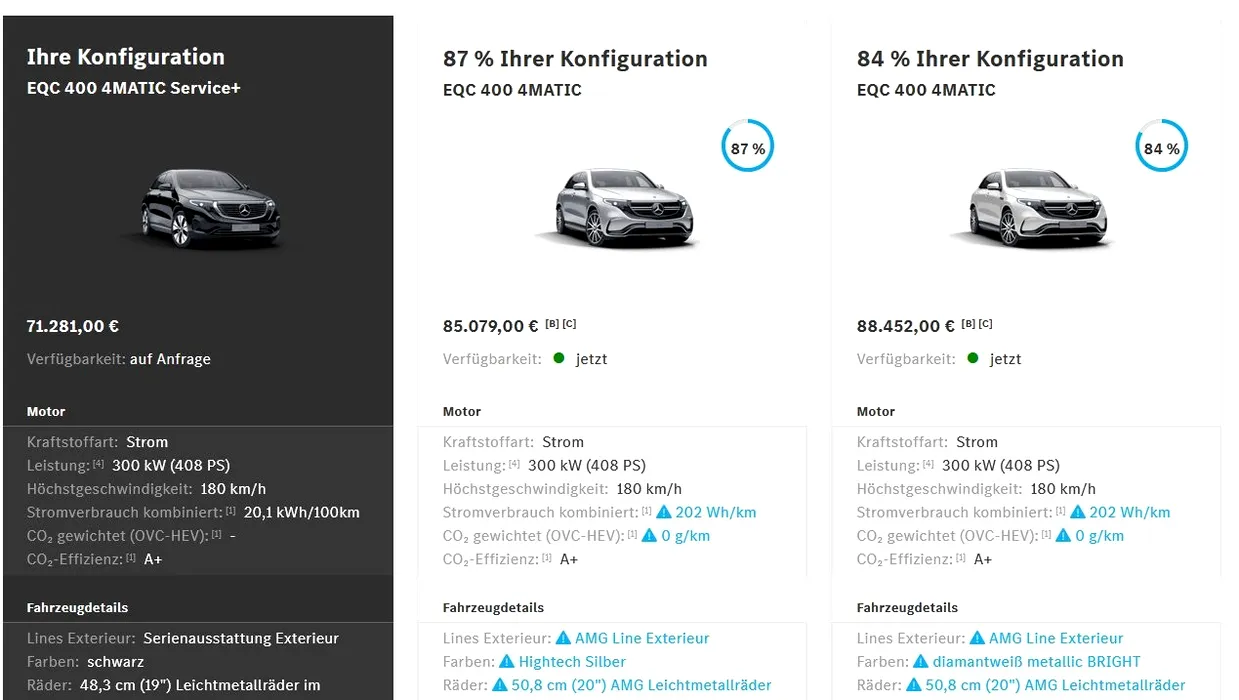This screenshot has width=1239, height=700.
Task: Open the Hightech Silber color link
Action: pyautogui.click(x=572, y=662)
